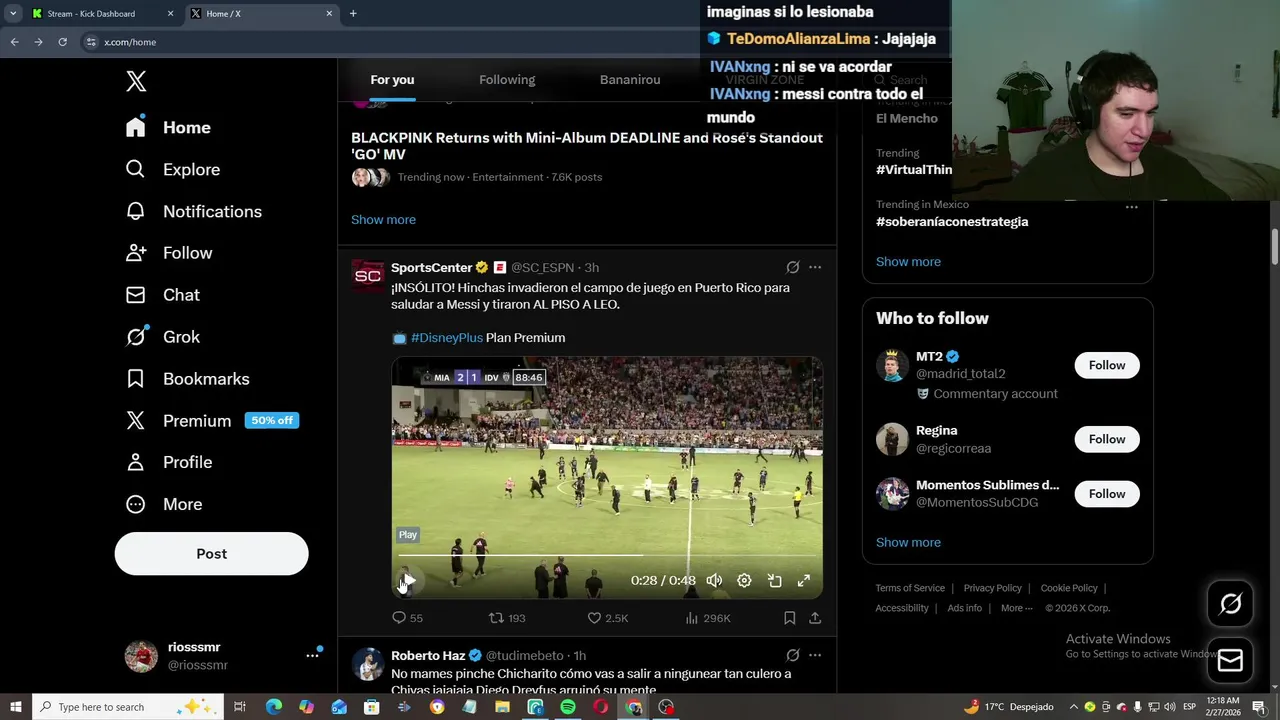
Task: Click the Premium X icon in sidebar
Action: [136, 421]
